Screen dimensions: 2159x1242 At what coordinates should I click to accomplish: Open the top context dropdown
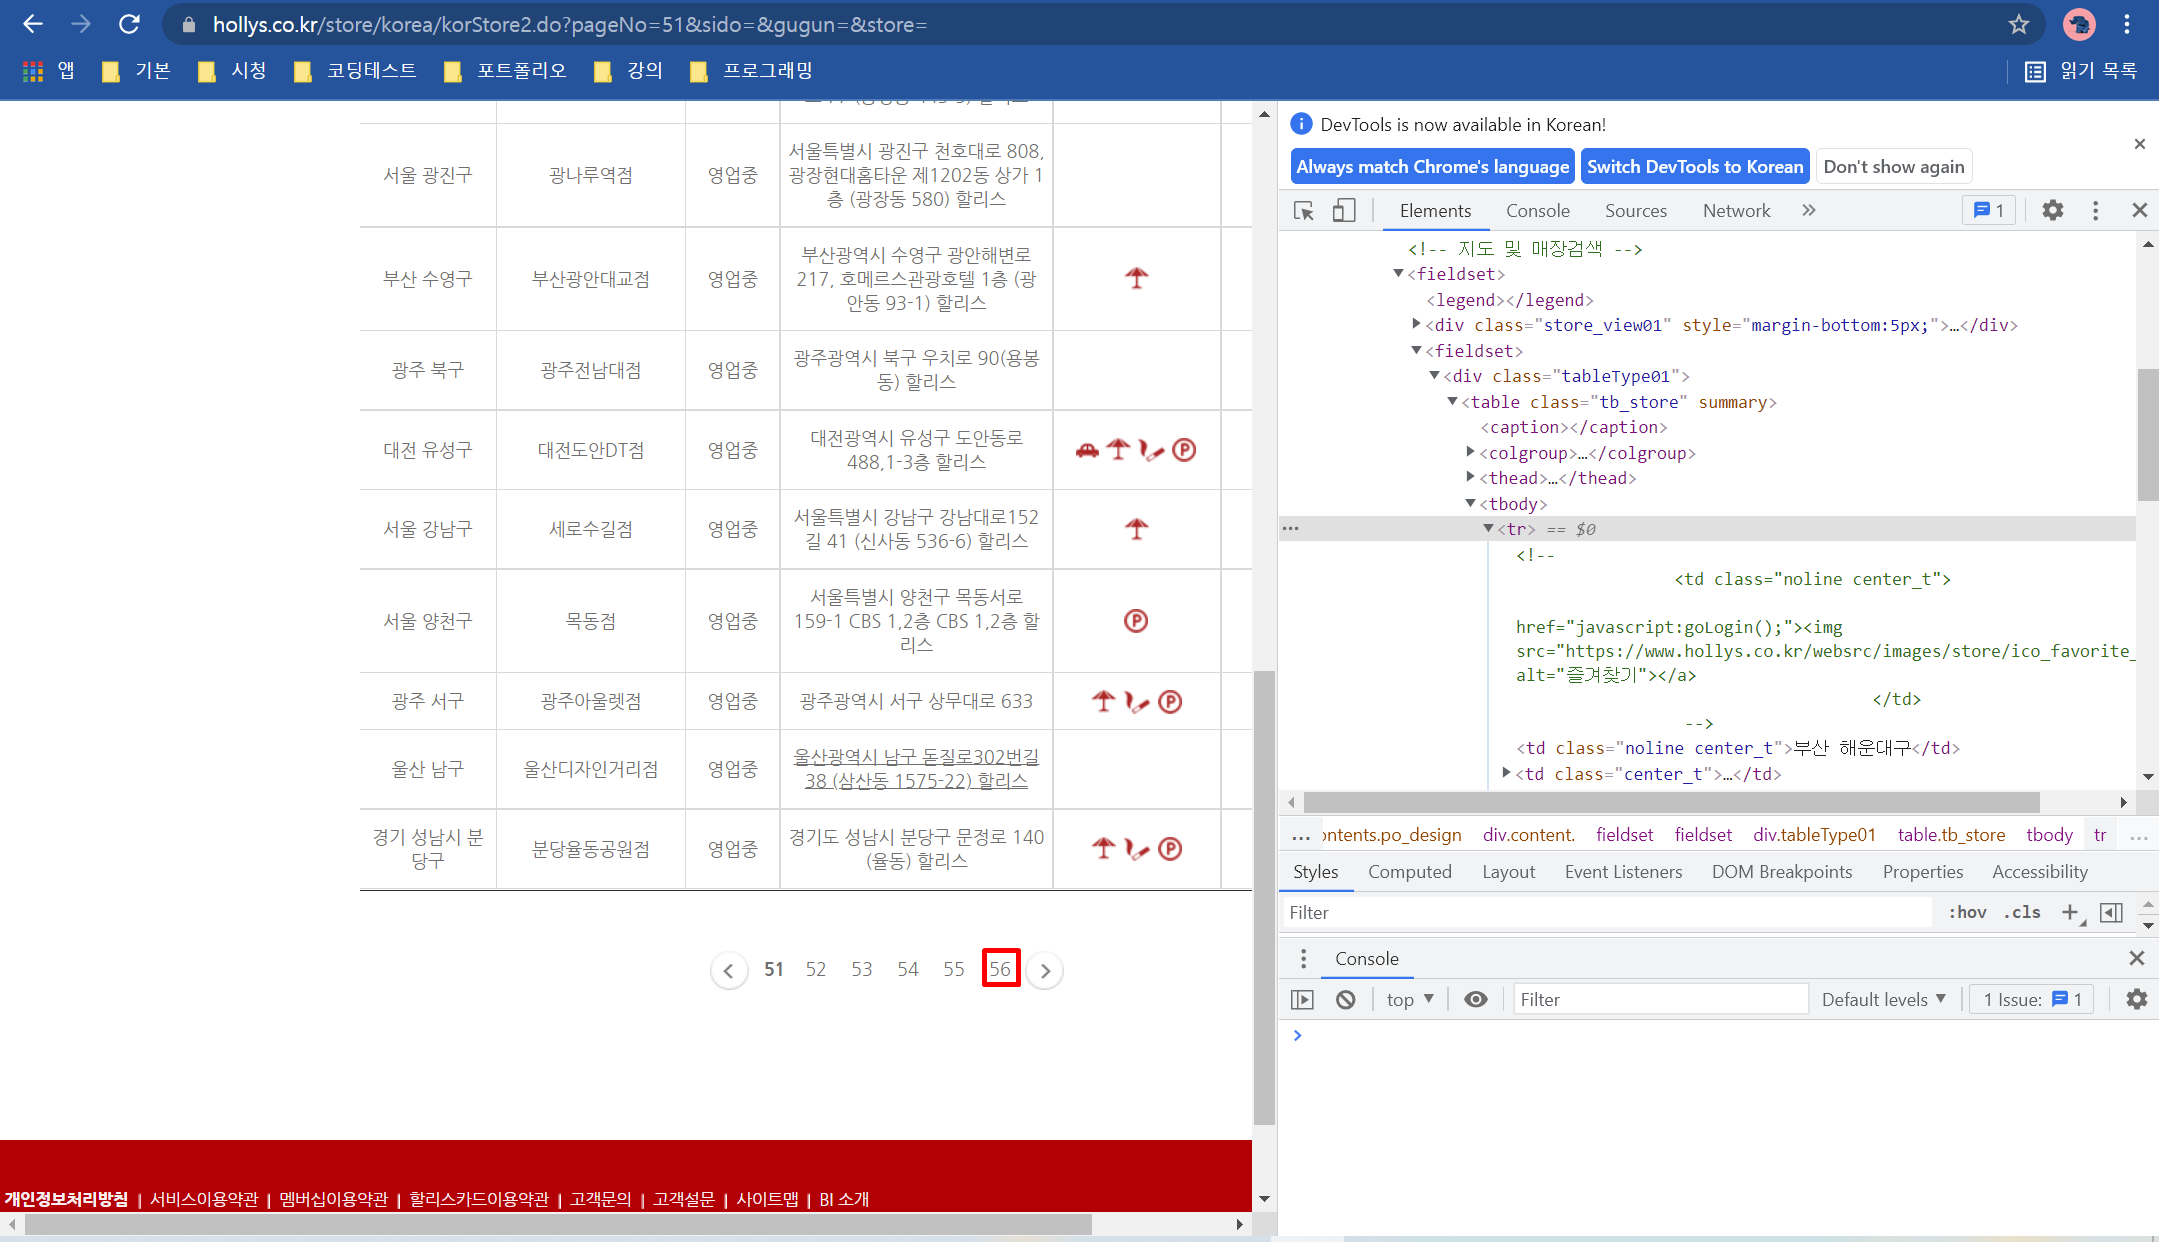(1409, 999)
